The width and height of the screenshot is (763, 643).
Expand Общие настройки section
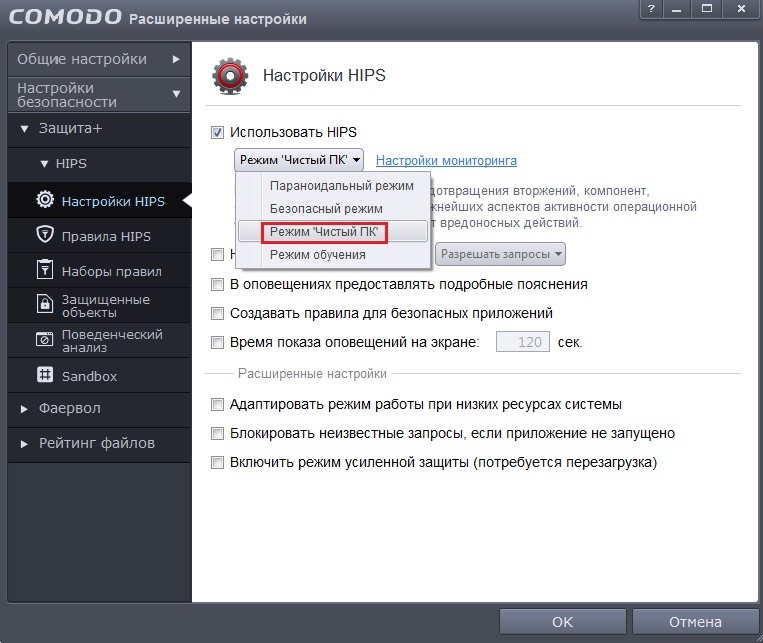click(x=99, y=59)
